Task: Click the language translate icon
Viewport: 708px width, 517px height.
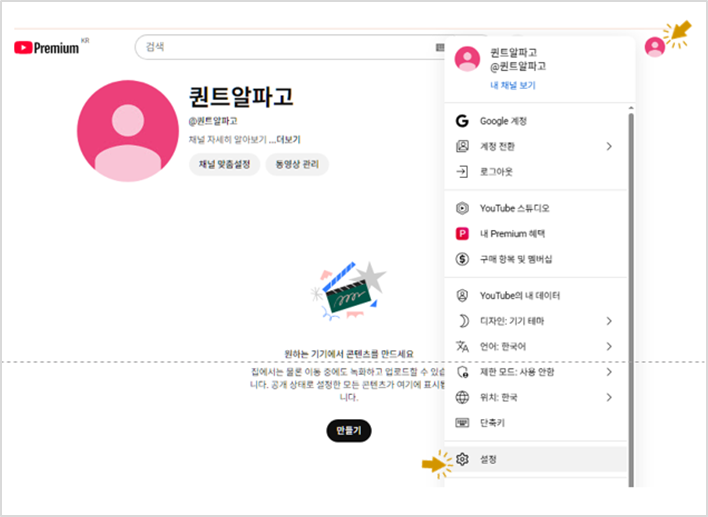Action: [462, 346]
